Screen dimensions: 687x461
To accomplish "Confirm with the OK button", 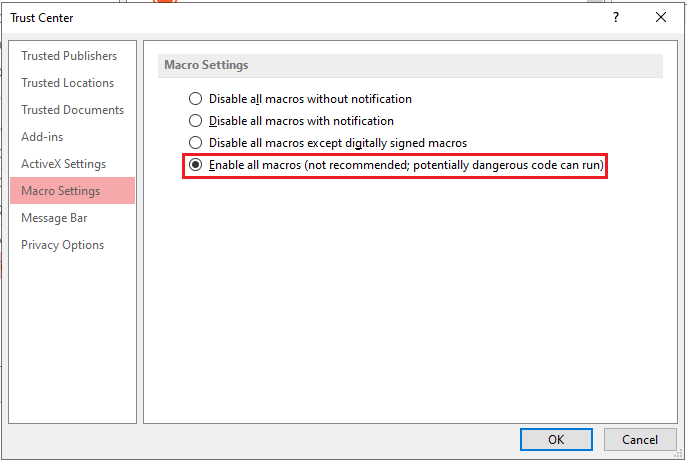I will tap(556, 439).
